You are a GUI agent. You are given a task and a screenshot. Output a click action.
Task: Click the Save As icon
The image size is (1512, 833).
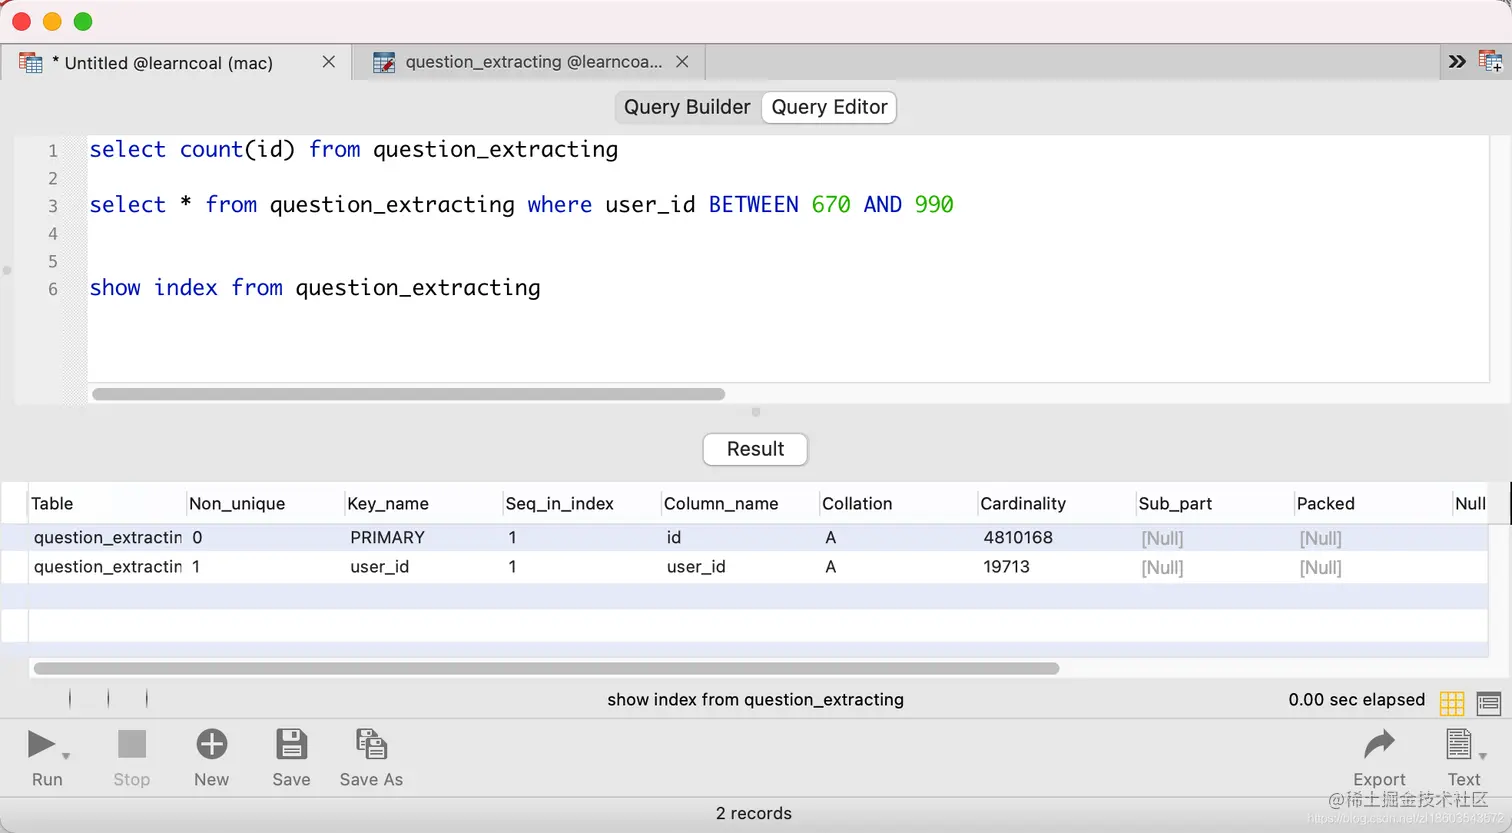click(371, 744)
